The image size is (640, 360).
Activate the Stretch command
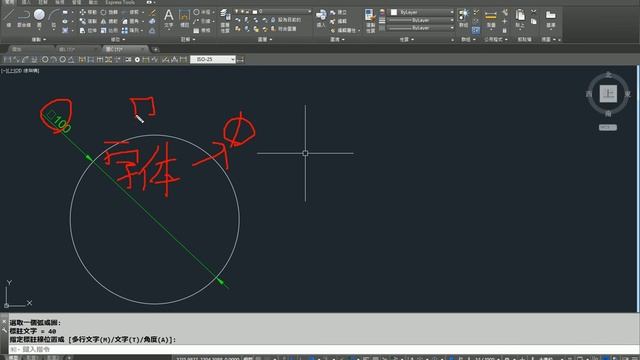click(88, 30)
